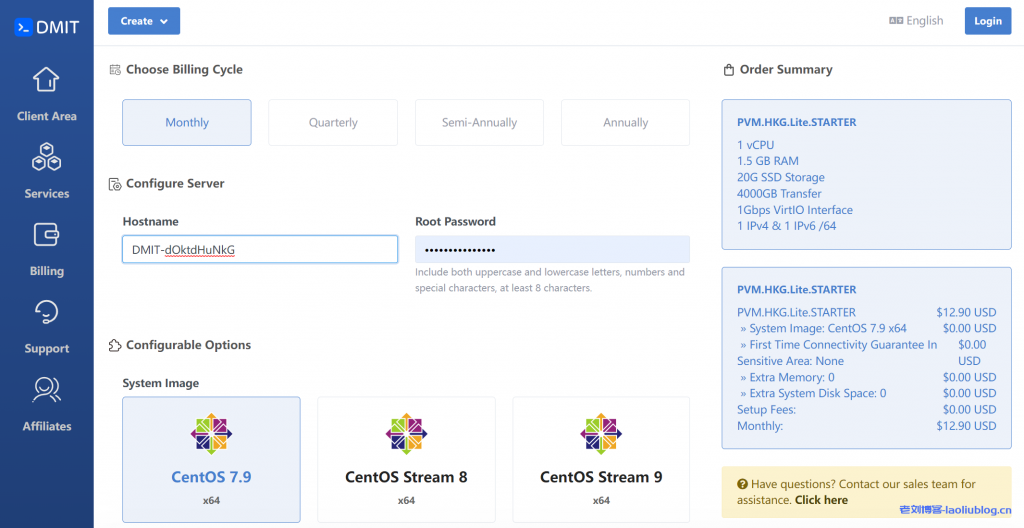
Task: Focus the Root Password field
Action: click(x=552, y=249)
